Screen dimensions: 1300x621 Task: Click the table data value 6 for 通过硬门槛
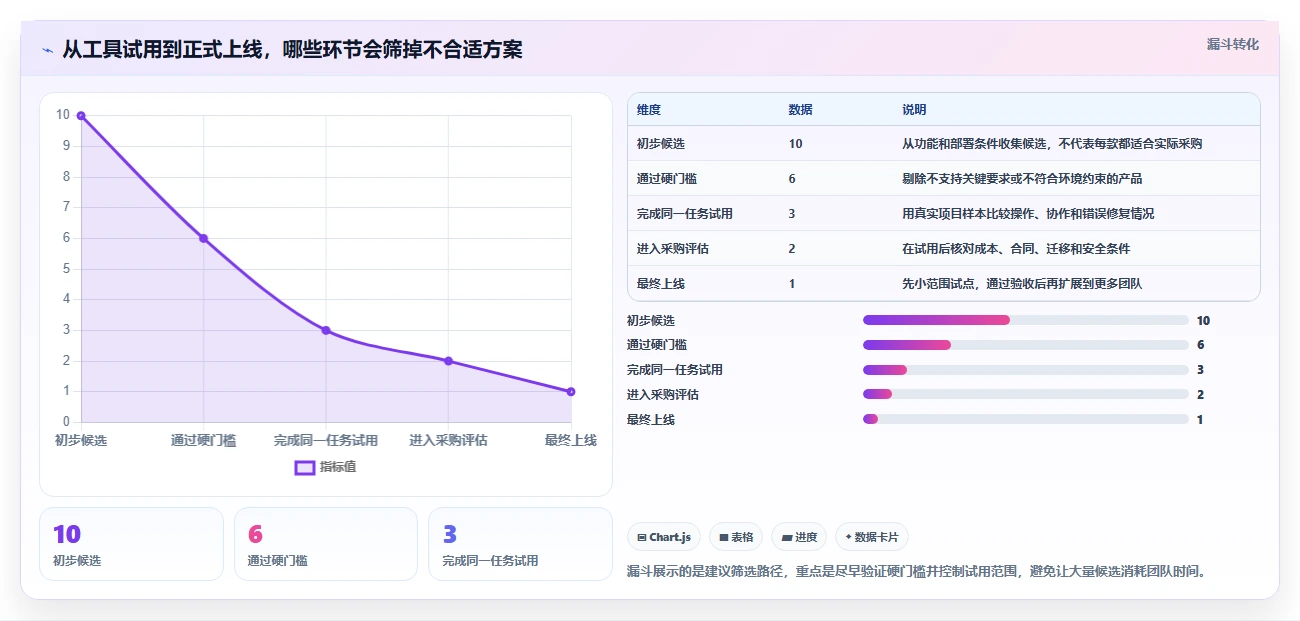[792, 179]
